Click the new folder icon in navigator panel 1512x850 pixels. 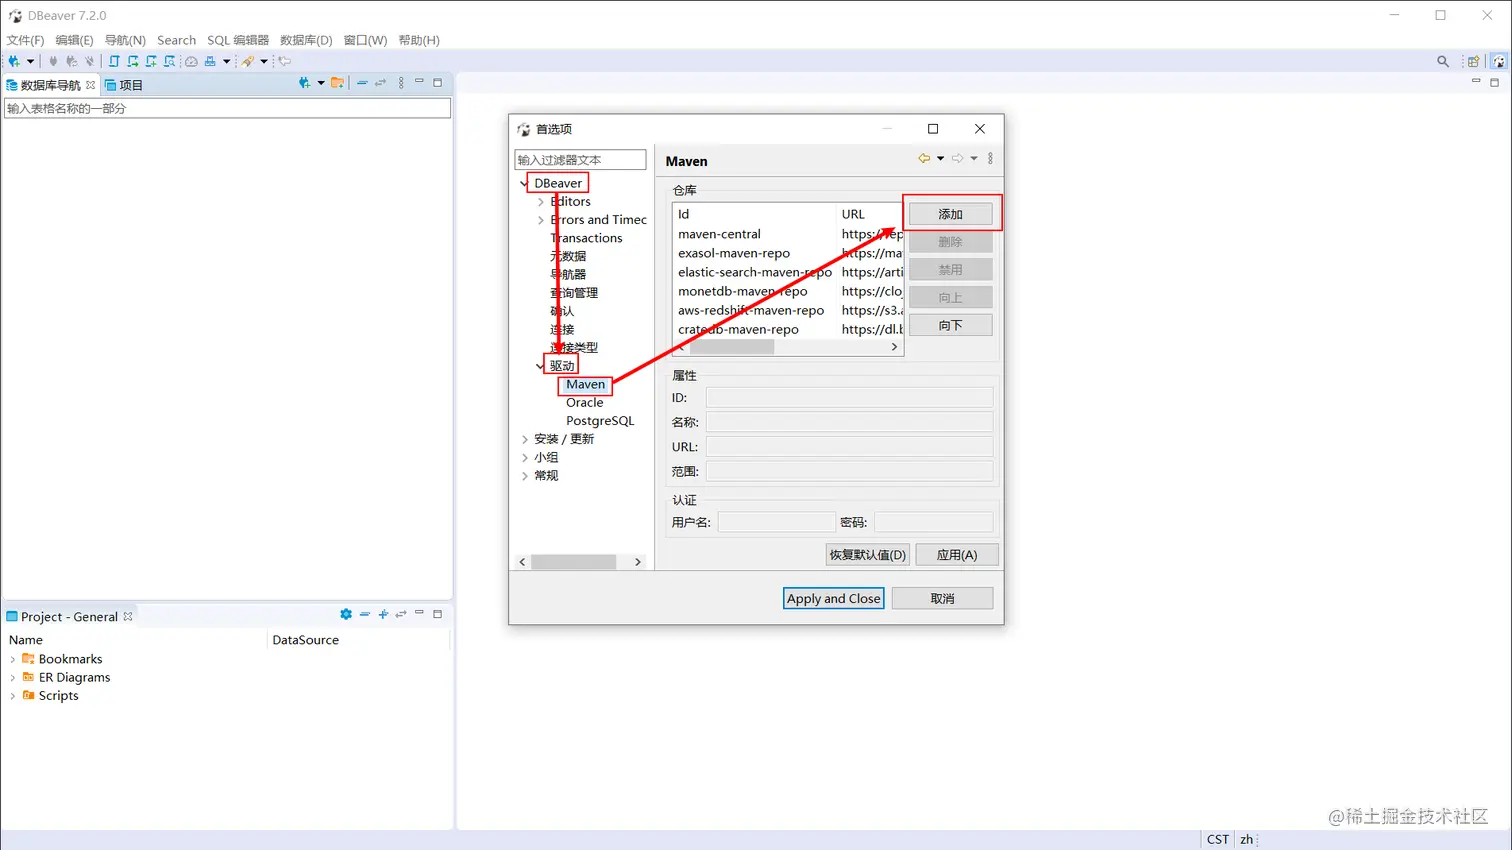pos(337,83)
